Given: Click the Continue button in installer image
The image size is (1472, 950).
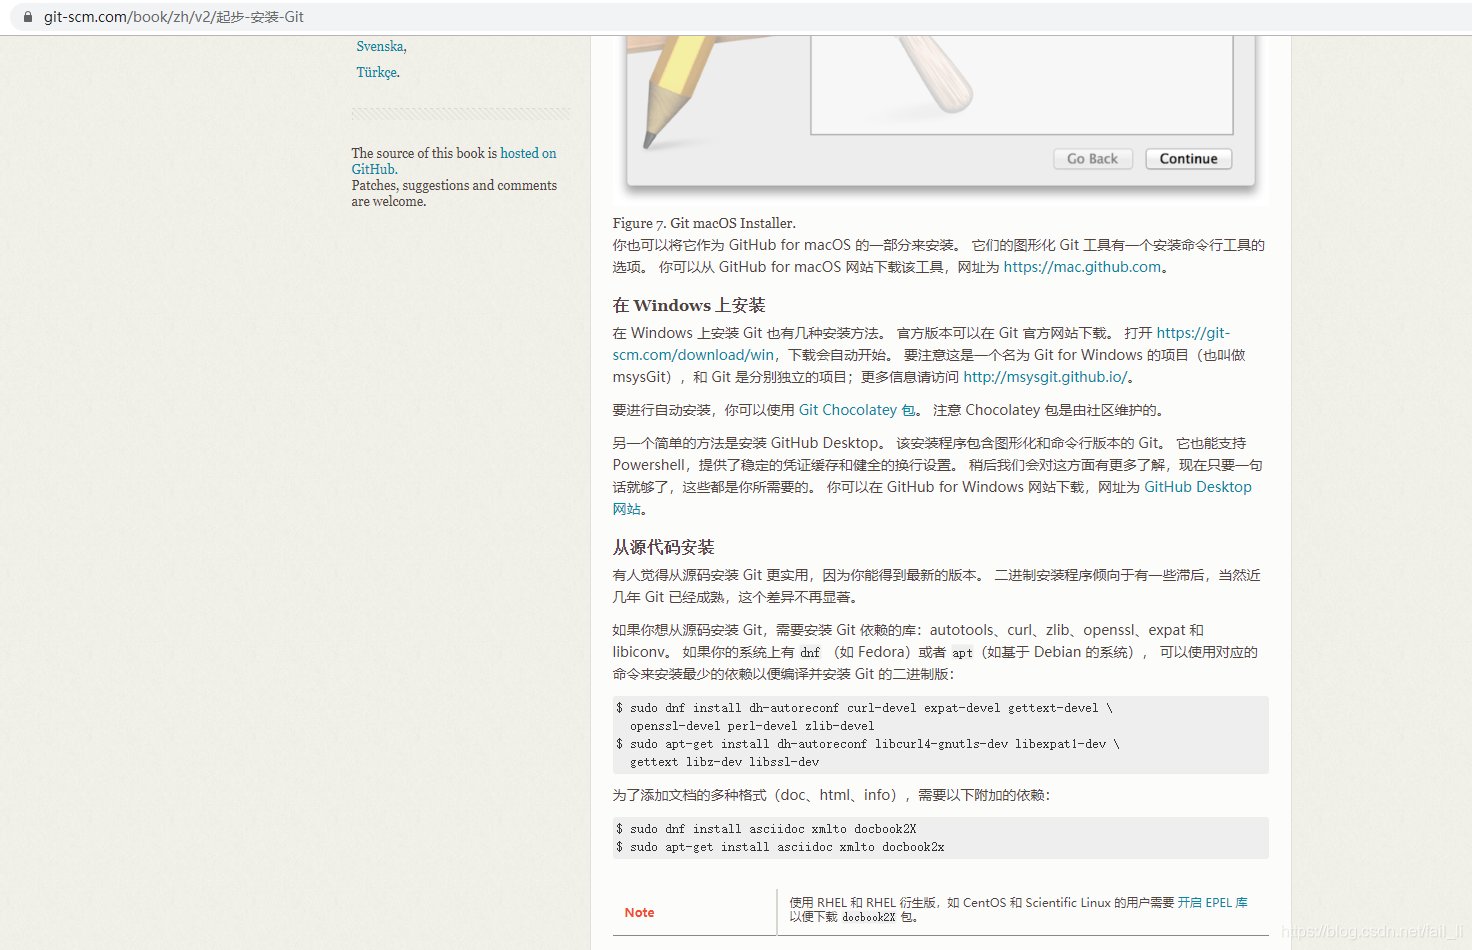Looking at the screenshot, I should 1188,159.
